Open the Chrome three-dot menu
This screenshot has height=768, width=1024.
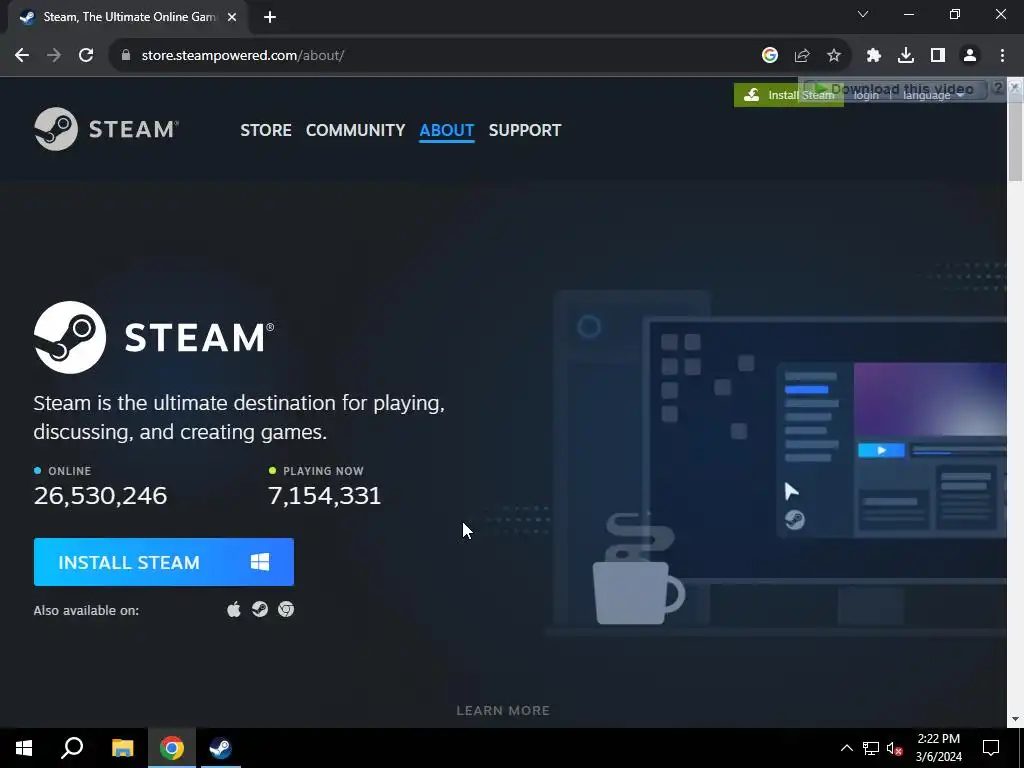(x=1002, y=56)
